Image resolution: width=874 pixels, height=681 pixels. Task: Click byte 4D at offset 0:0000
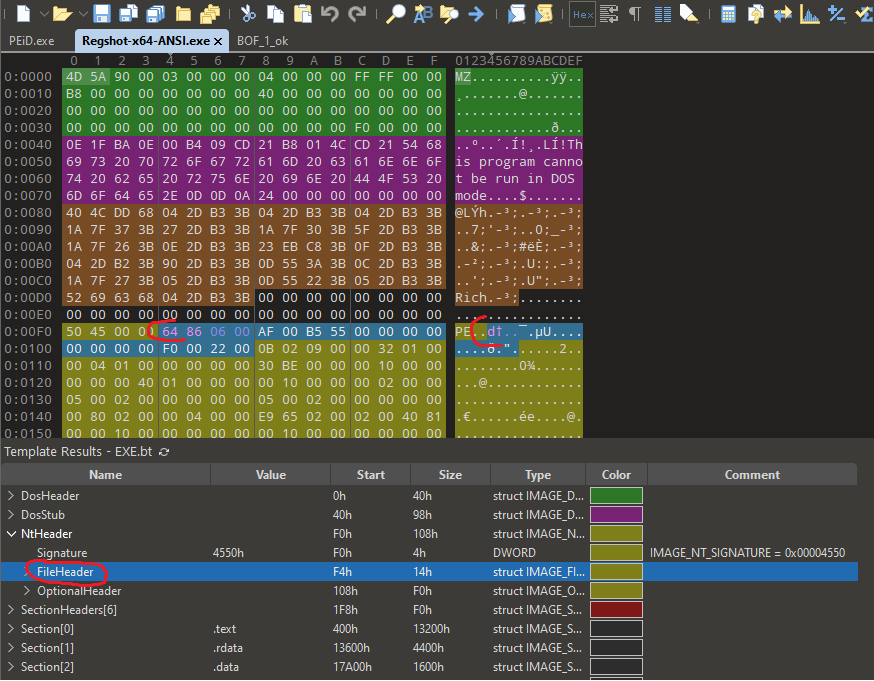point(74,77)
